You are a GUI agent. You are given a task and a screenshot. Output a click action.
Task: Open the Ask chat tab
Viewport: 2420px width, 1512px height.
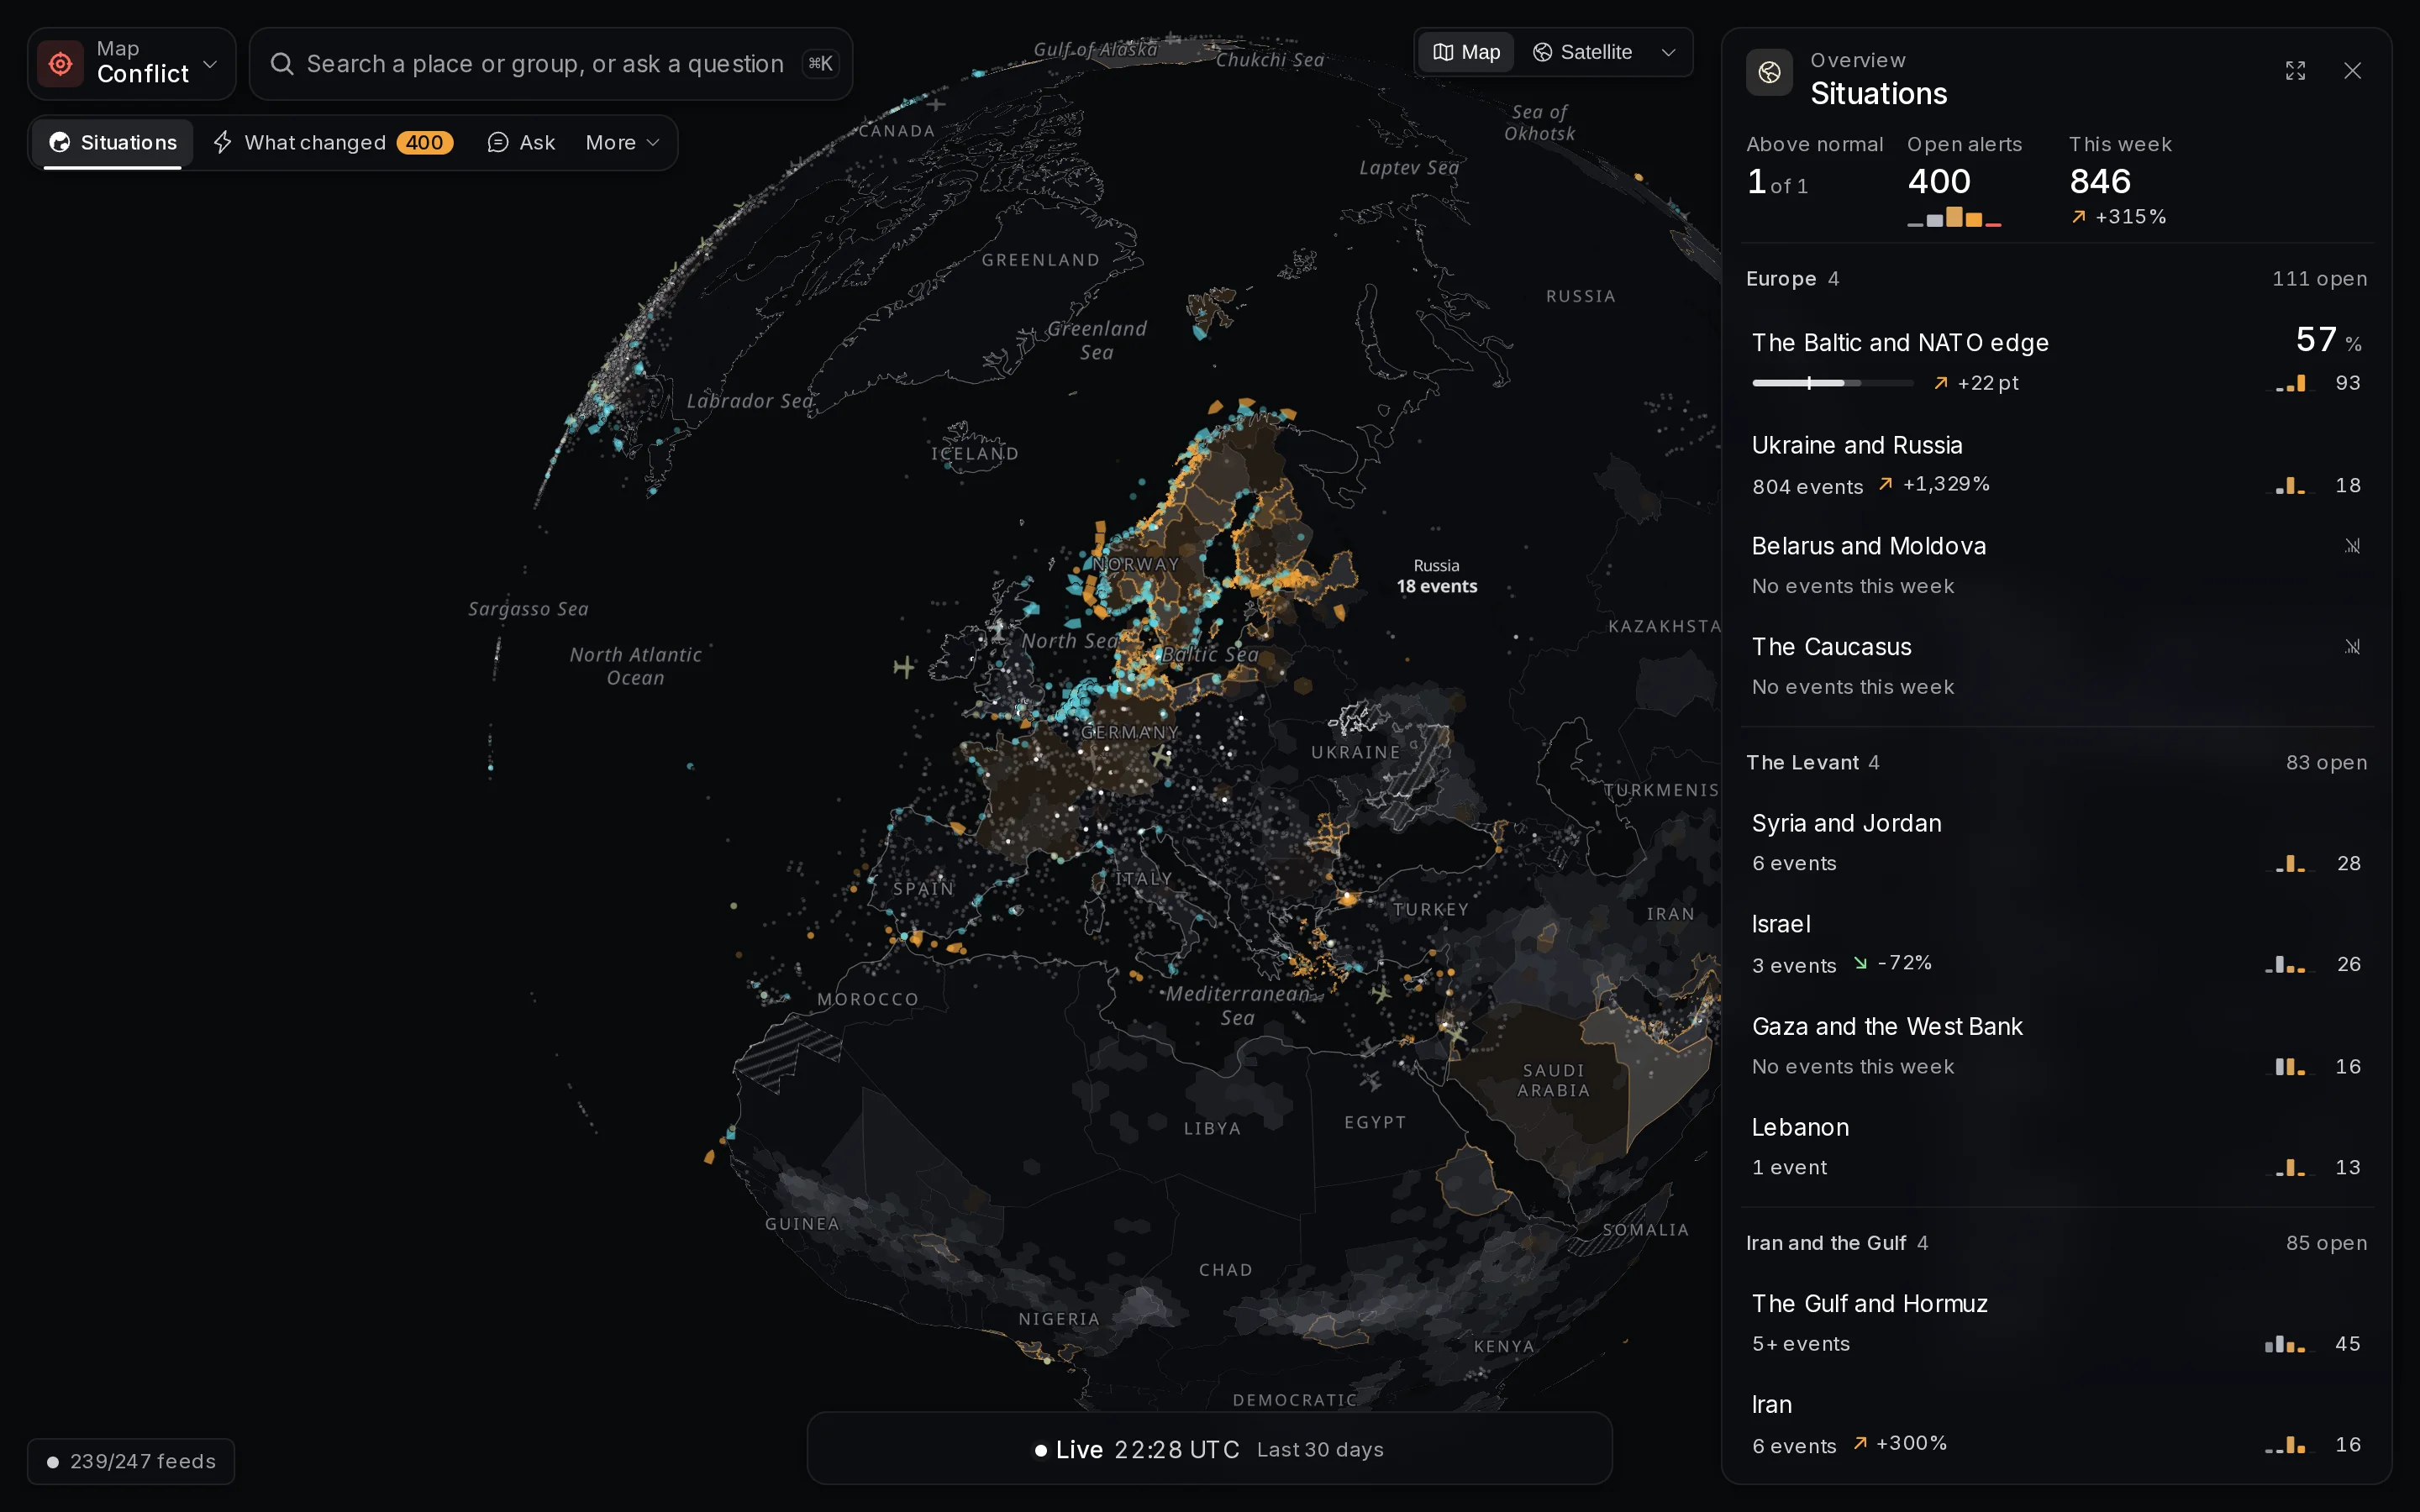click(x=521, y=143)
